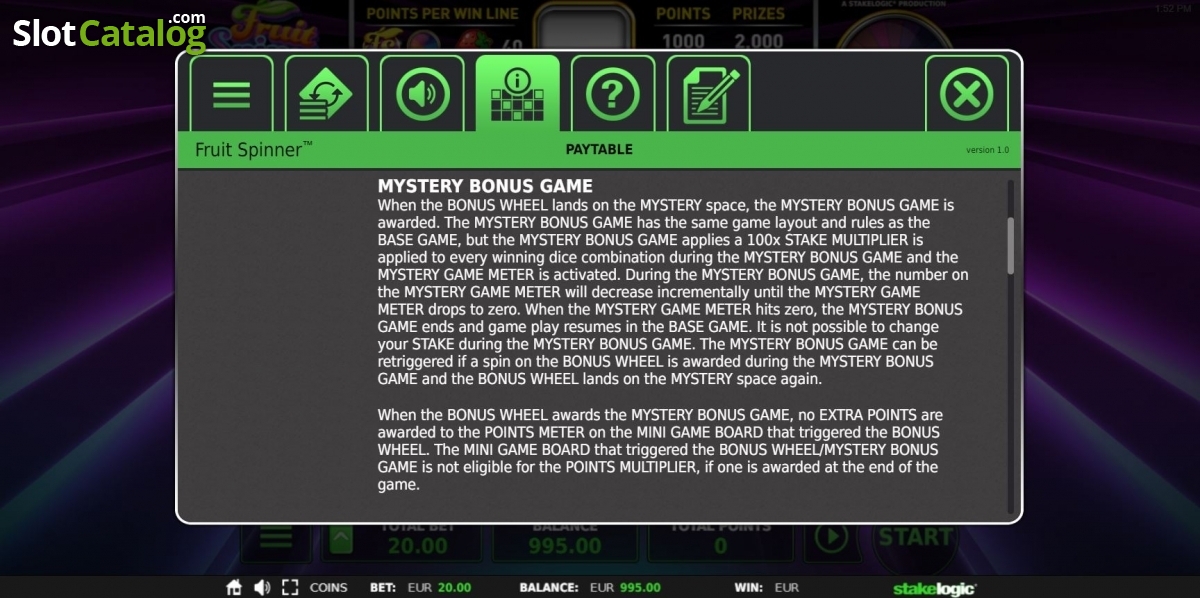
Task: Click the autoplay play icon near START
Action: (x=830, y=538)
